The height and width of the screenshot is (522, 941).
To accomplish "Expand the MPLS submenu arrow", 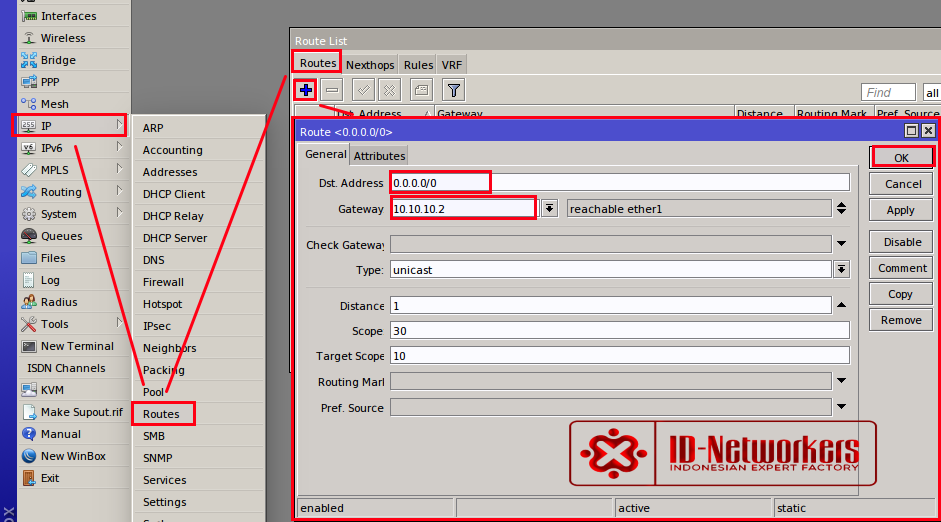I will coord(119,169).
